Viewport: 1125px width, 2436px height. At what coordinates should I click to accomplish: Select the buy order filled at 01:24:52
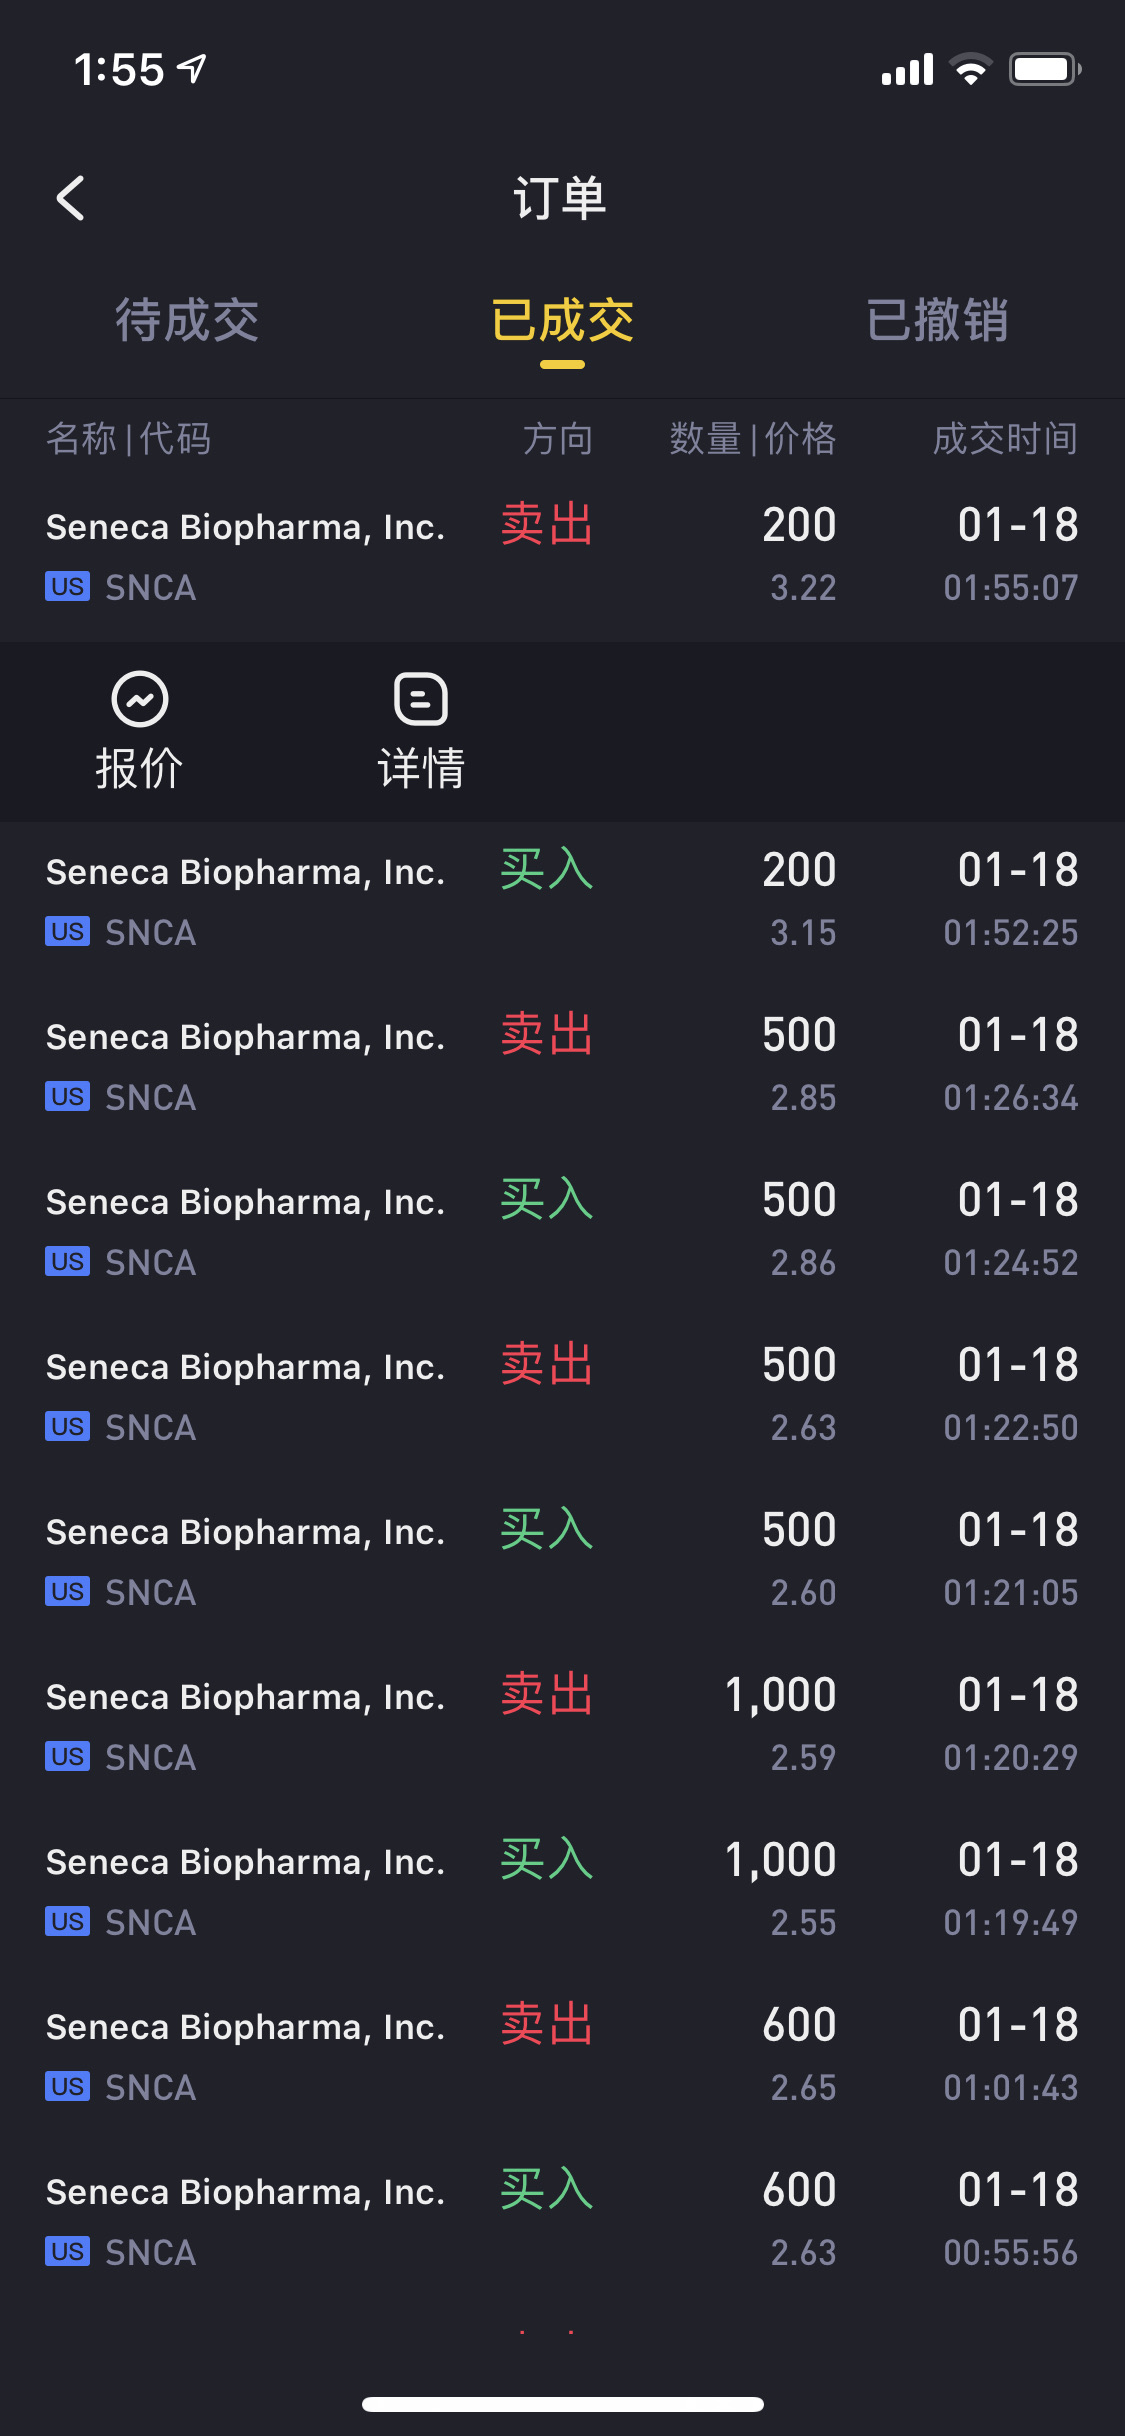pos(562,1231)
